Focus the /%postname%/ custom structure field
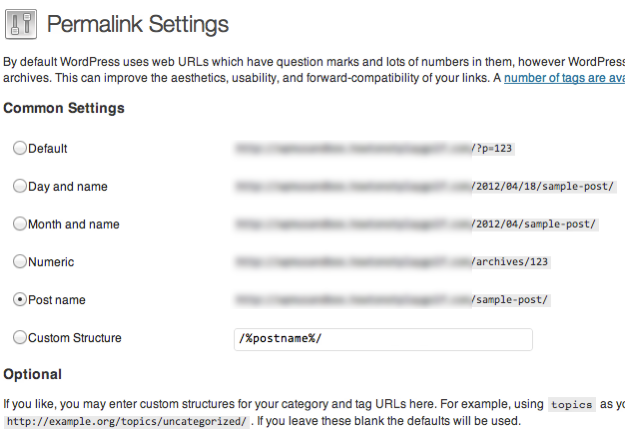Screen dimensions: 625x438 (383, 339)
